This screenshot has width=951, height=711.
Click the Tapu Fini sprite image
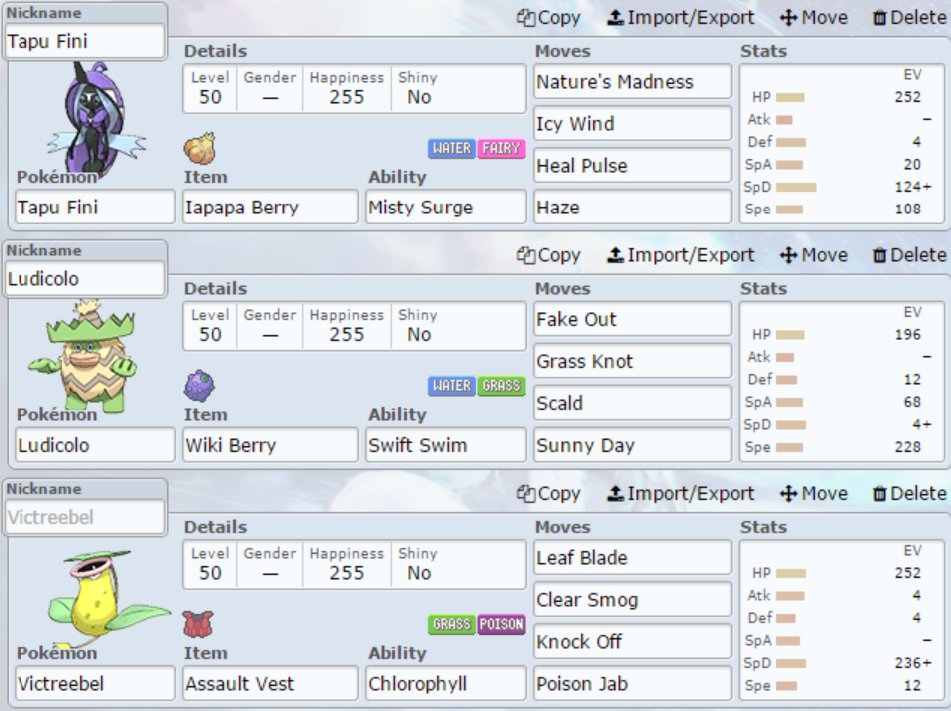96,118
